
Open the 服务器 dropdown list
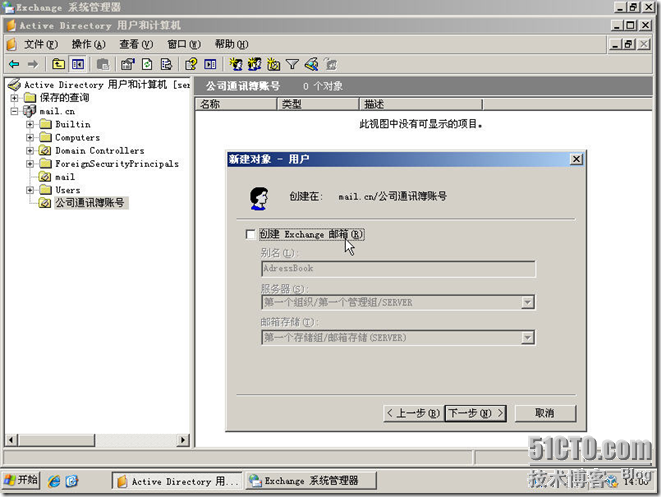tap(527, 302)
